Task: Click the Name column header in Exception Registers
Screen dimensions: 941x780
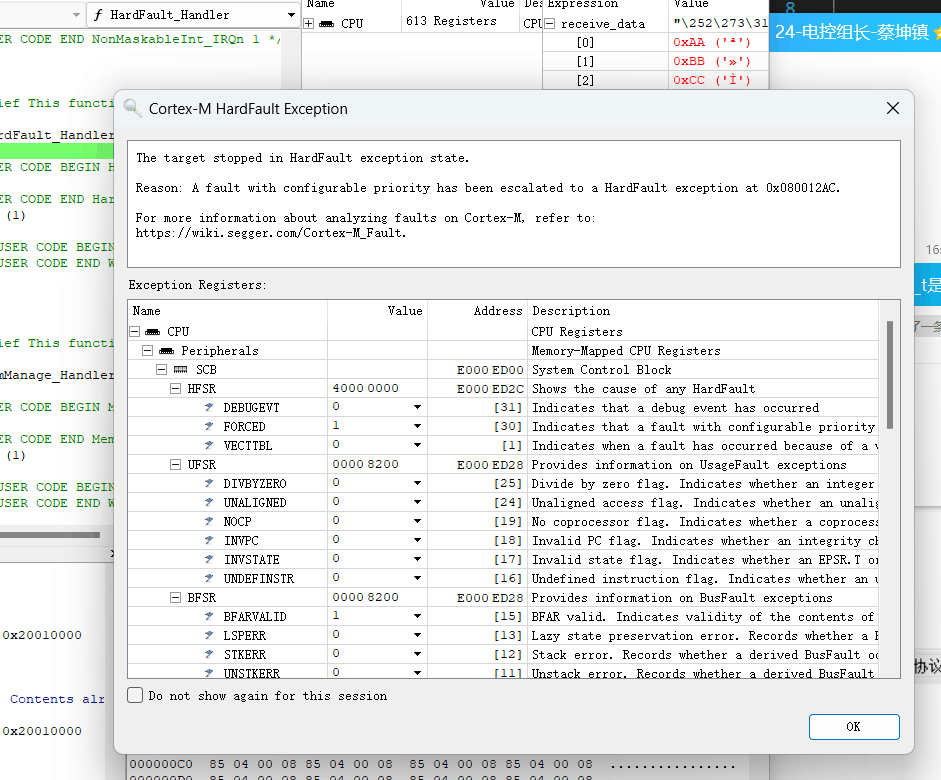Action: pyautogui.click(x=146, y=311)
